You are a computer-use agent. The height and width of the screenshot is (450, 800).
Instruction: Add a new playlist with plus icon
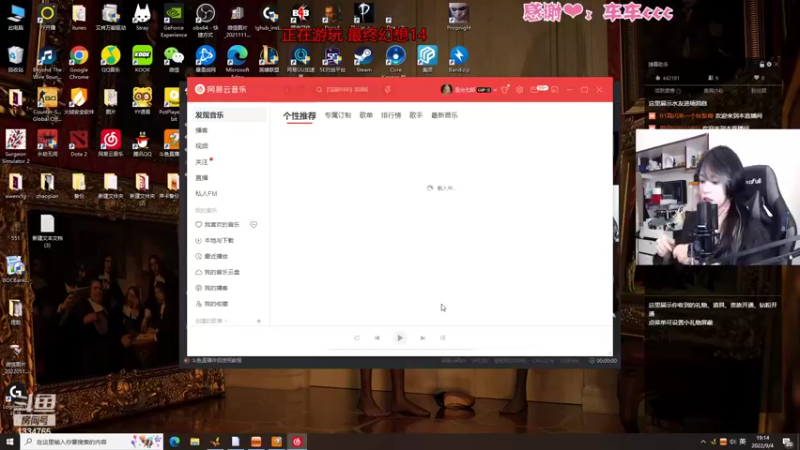pos(259,321)
